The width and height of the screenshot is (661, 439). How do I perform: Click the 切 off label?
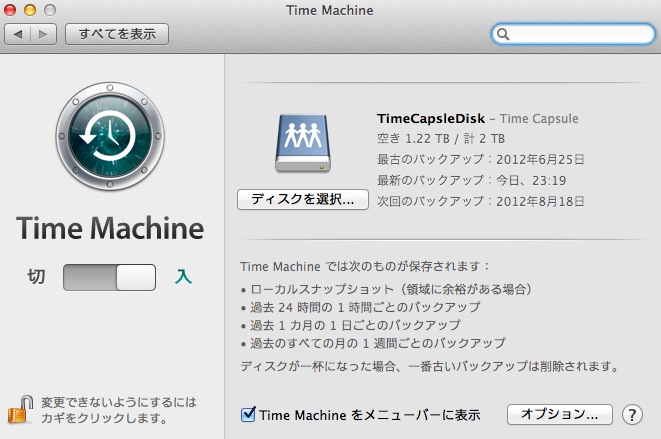coord(36,277)
